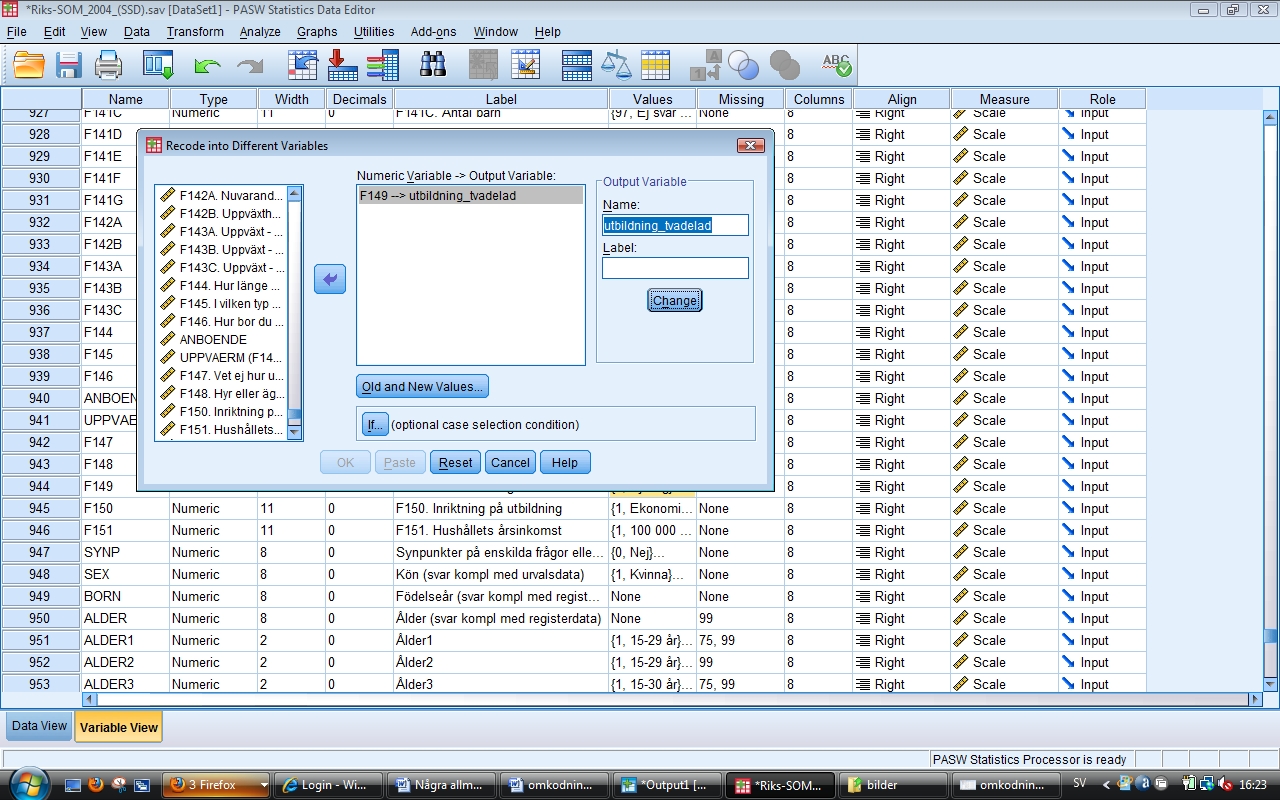Click in the output variable Label field

click(x=675, y=268)
